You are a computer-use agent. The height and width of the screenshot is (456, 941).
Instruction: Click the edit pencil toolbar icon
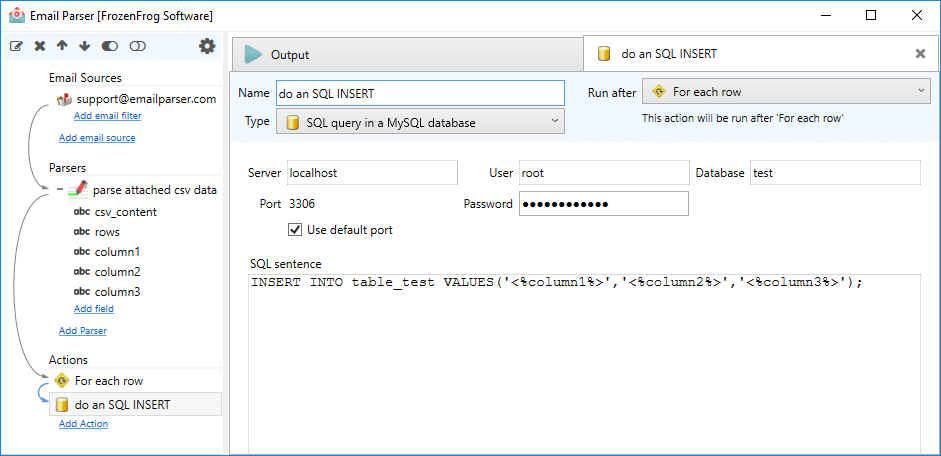pos(17,46)
